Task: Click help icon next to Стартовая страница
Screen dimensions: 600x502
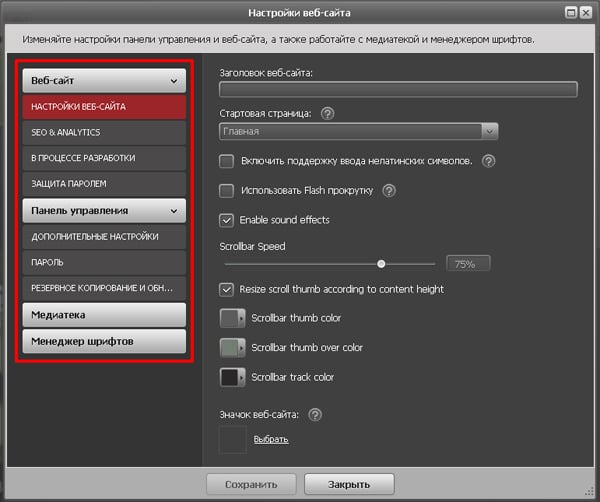Action: click(x=328, y=113)
